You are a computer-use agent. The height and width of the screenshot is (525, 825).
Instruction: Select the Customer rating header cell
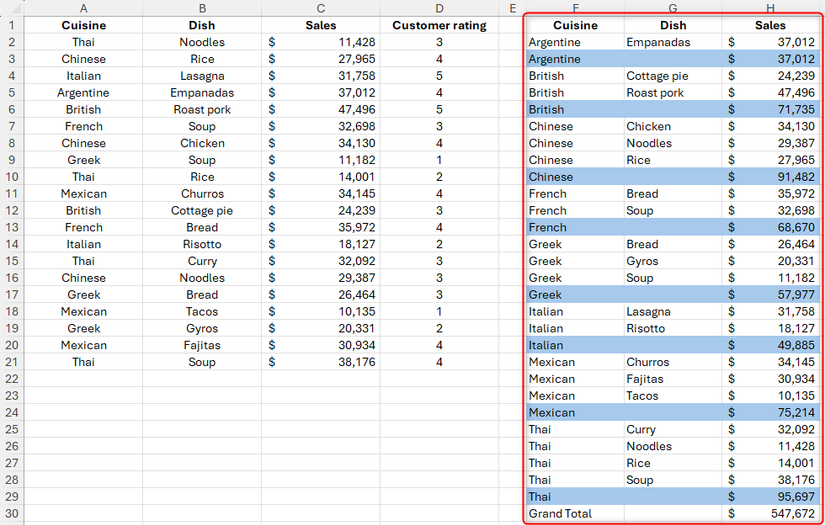[x=439, y=25]
